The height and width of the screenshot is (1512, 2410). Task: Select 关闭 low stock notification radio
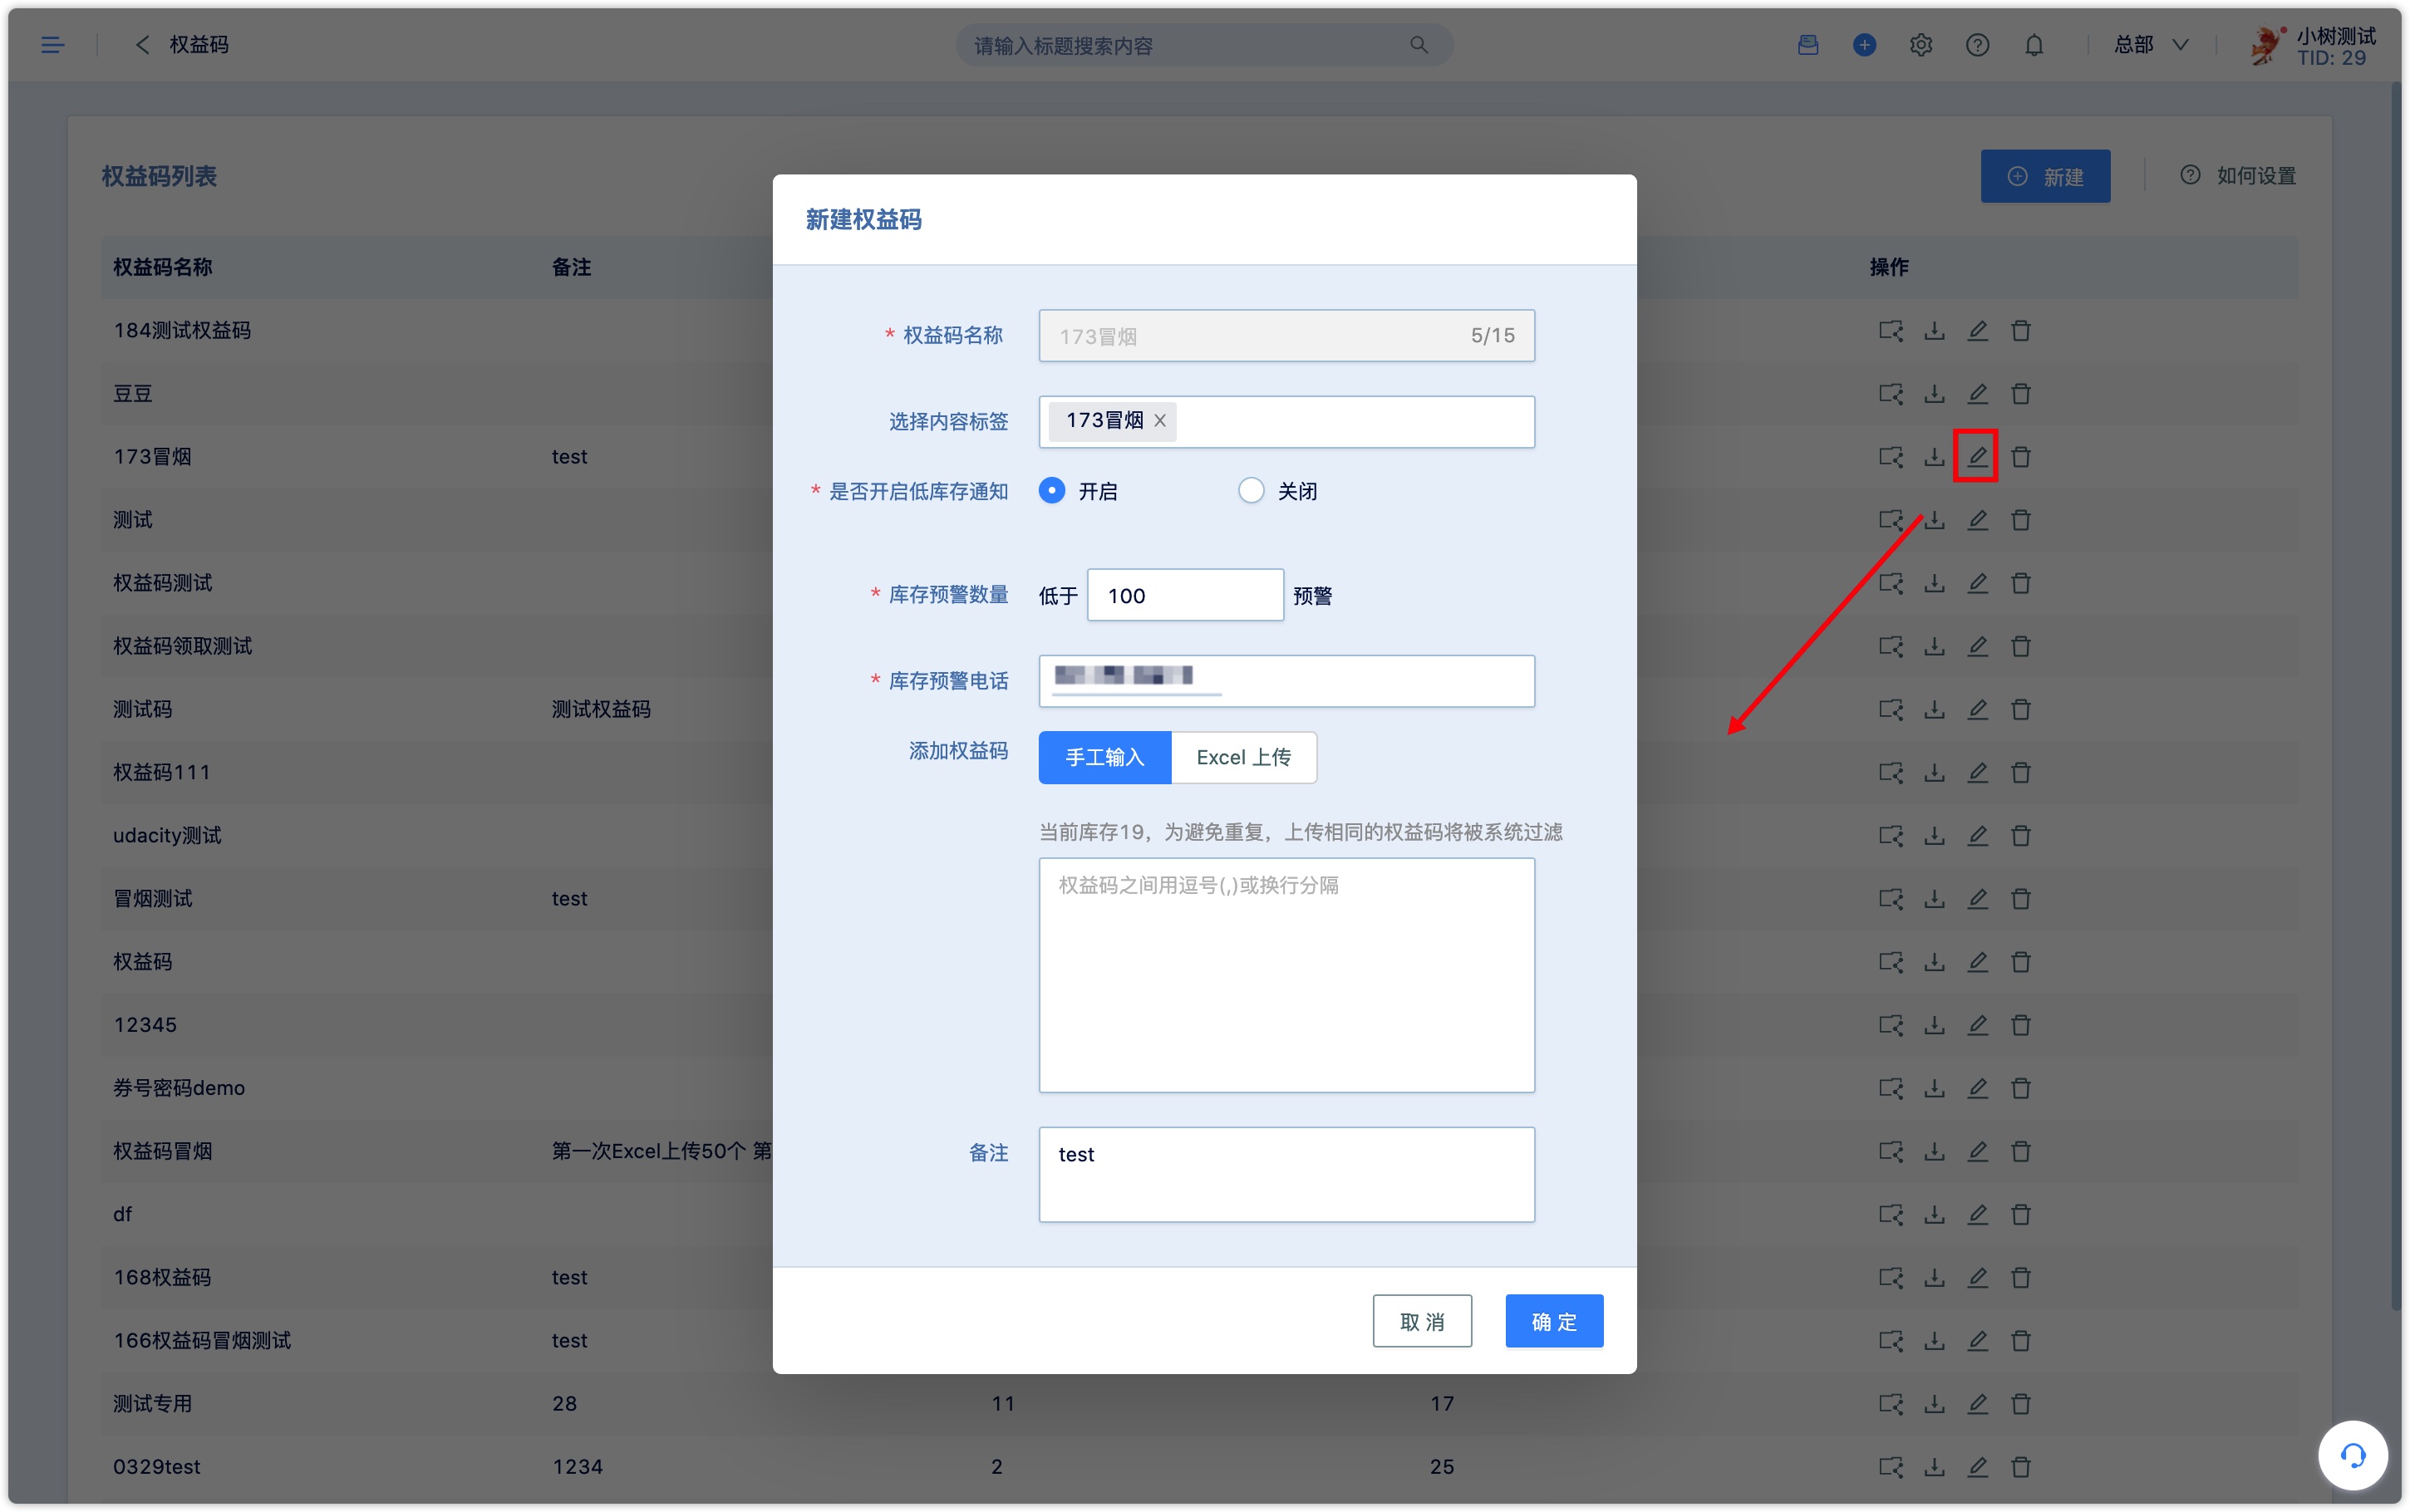pyautogui.click(x=1250, y=490)
